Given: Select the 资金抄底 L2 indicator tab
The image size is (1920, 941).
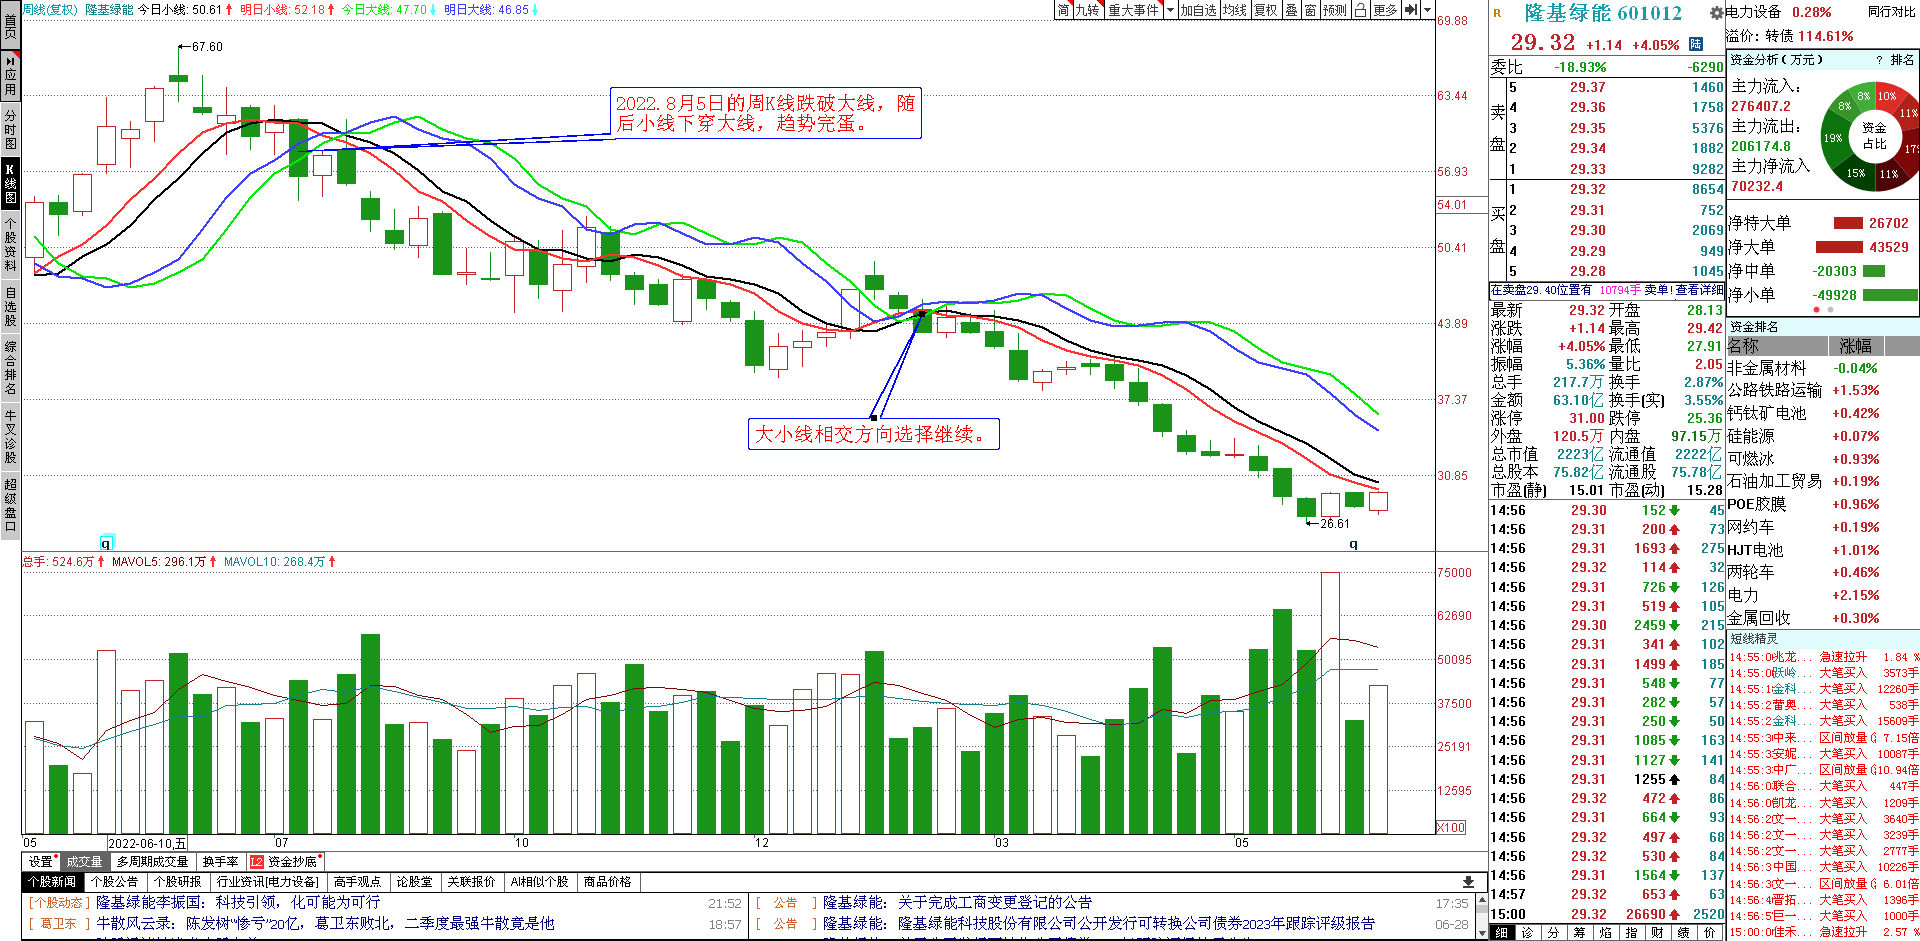Looking at the screenshot, I should point(285,861).
